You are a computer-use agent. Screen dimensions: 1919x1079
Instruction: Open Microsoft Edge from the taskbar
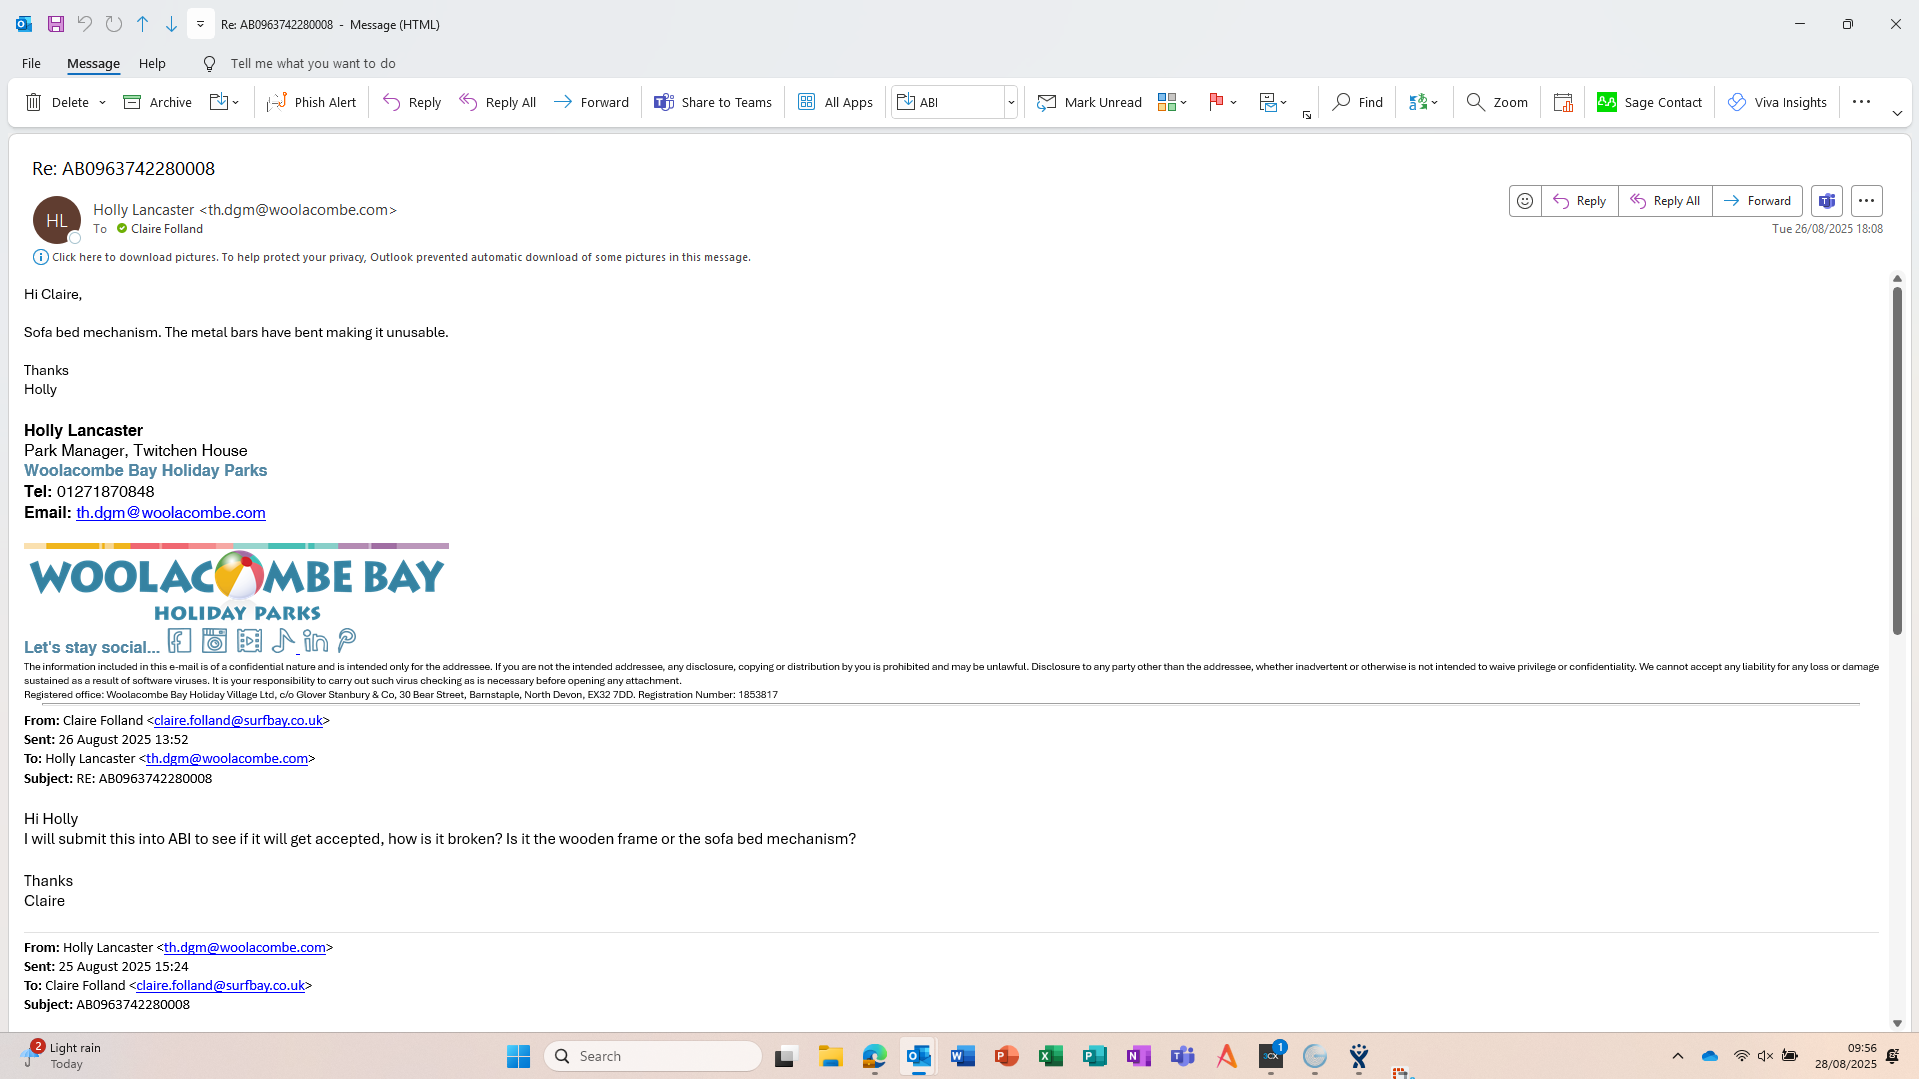(874, 1056)
